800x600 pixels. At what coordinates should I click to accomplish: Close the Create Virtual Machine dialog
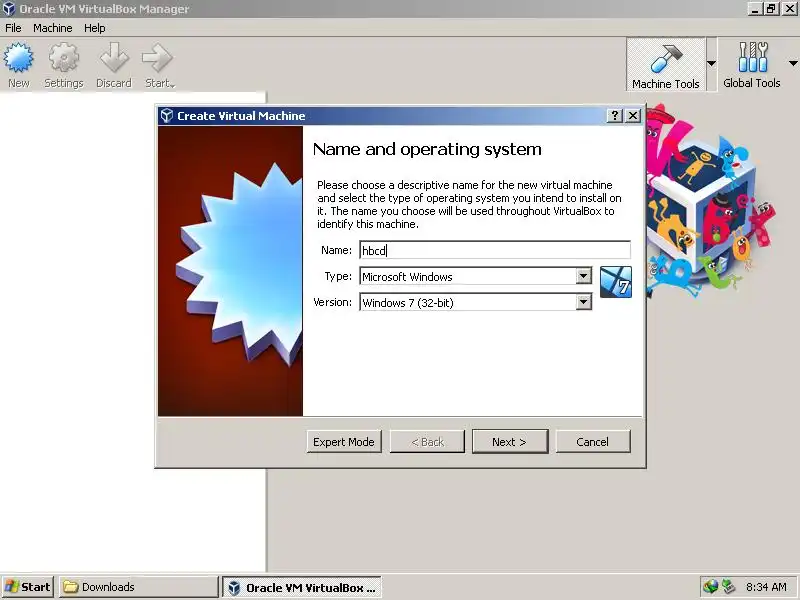633,116
